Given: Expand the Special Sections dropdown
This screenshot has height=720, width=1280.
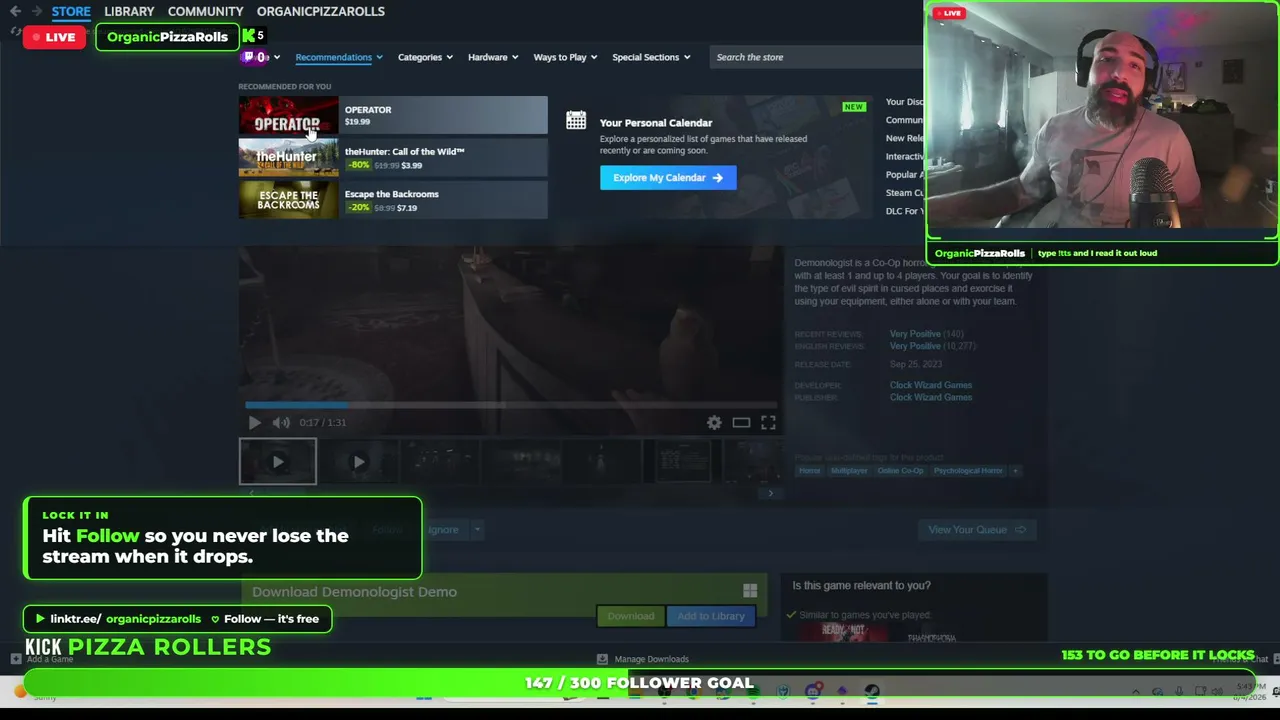Looking at the screenshot, I should click(x=651, y=57).
